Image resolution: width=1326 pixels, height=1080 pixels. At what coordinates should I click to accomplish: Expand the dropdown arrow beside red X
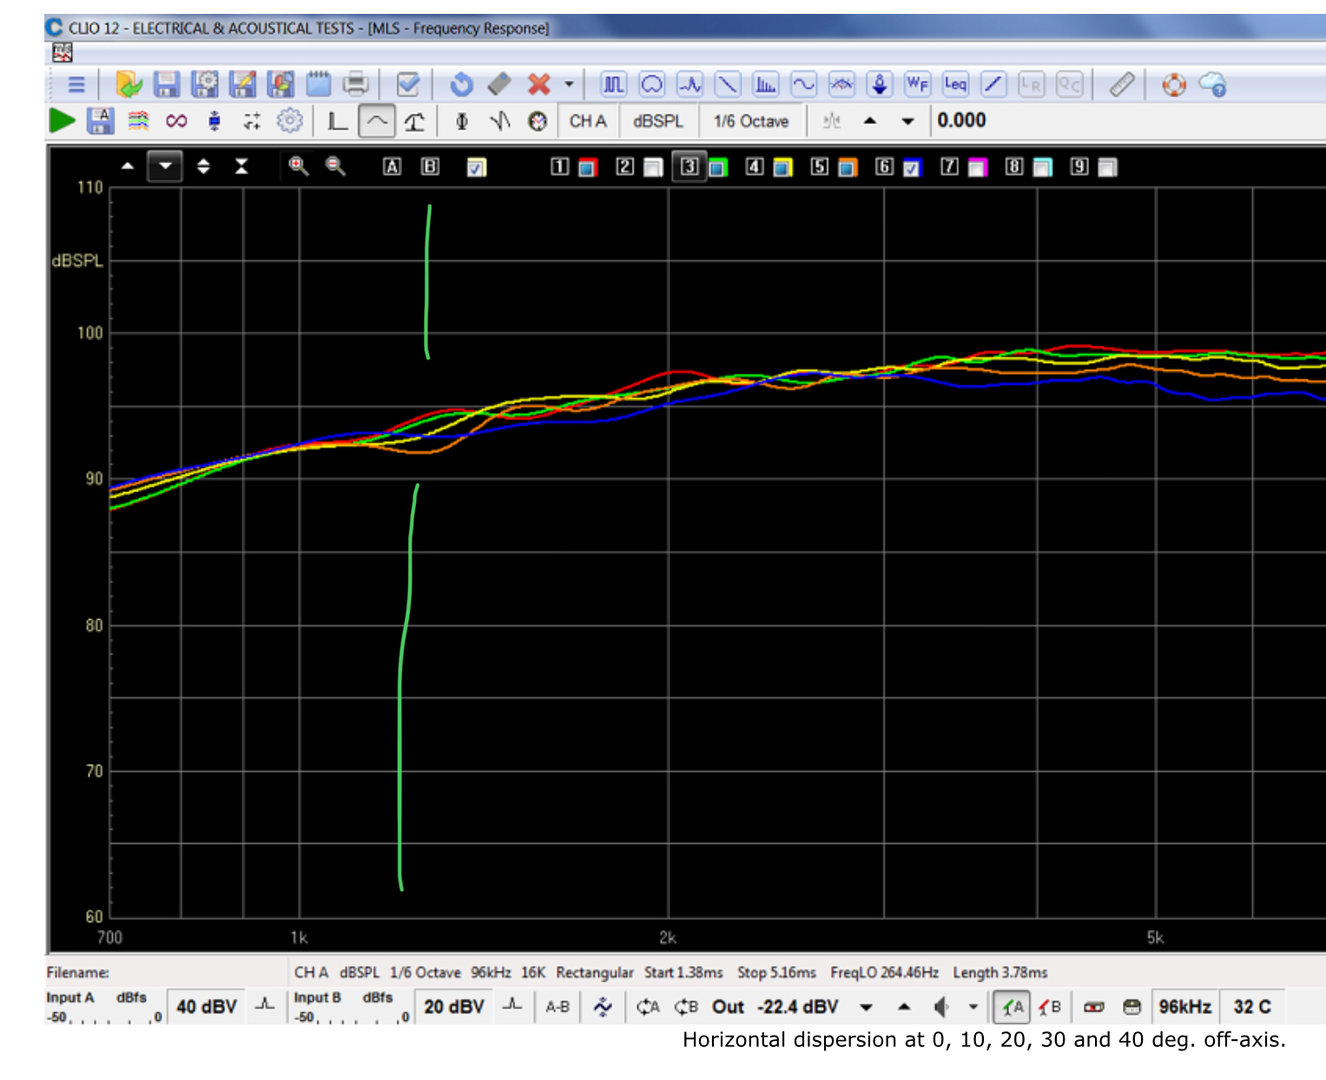click(569, 85)
